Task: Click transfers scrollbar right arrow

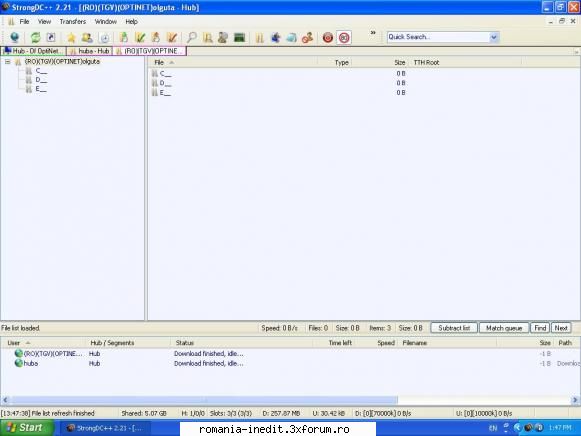Action: (x=575, y=400)
